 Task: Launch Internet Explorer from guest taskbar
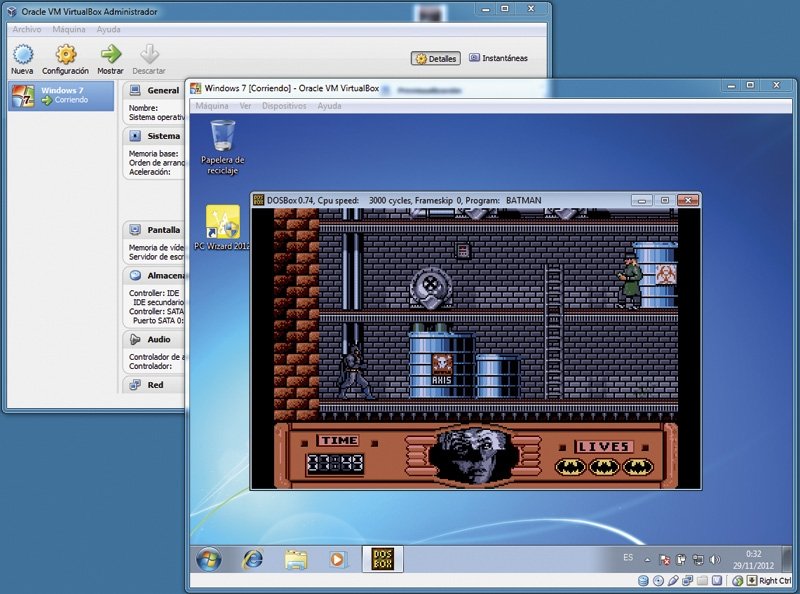(253, 559)
